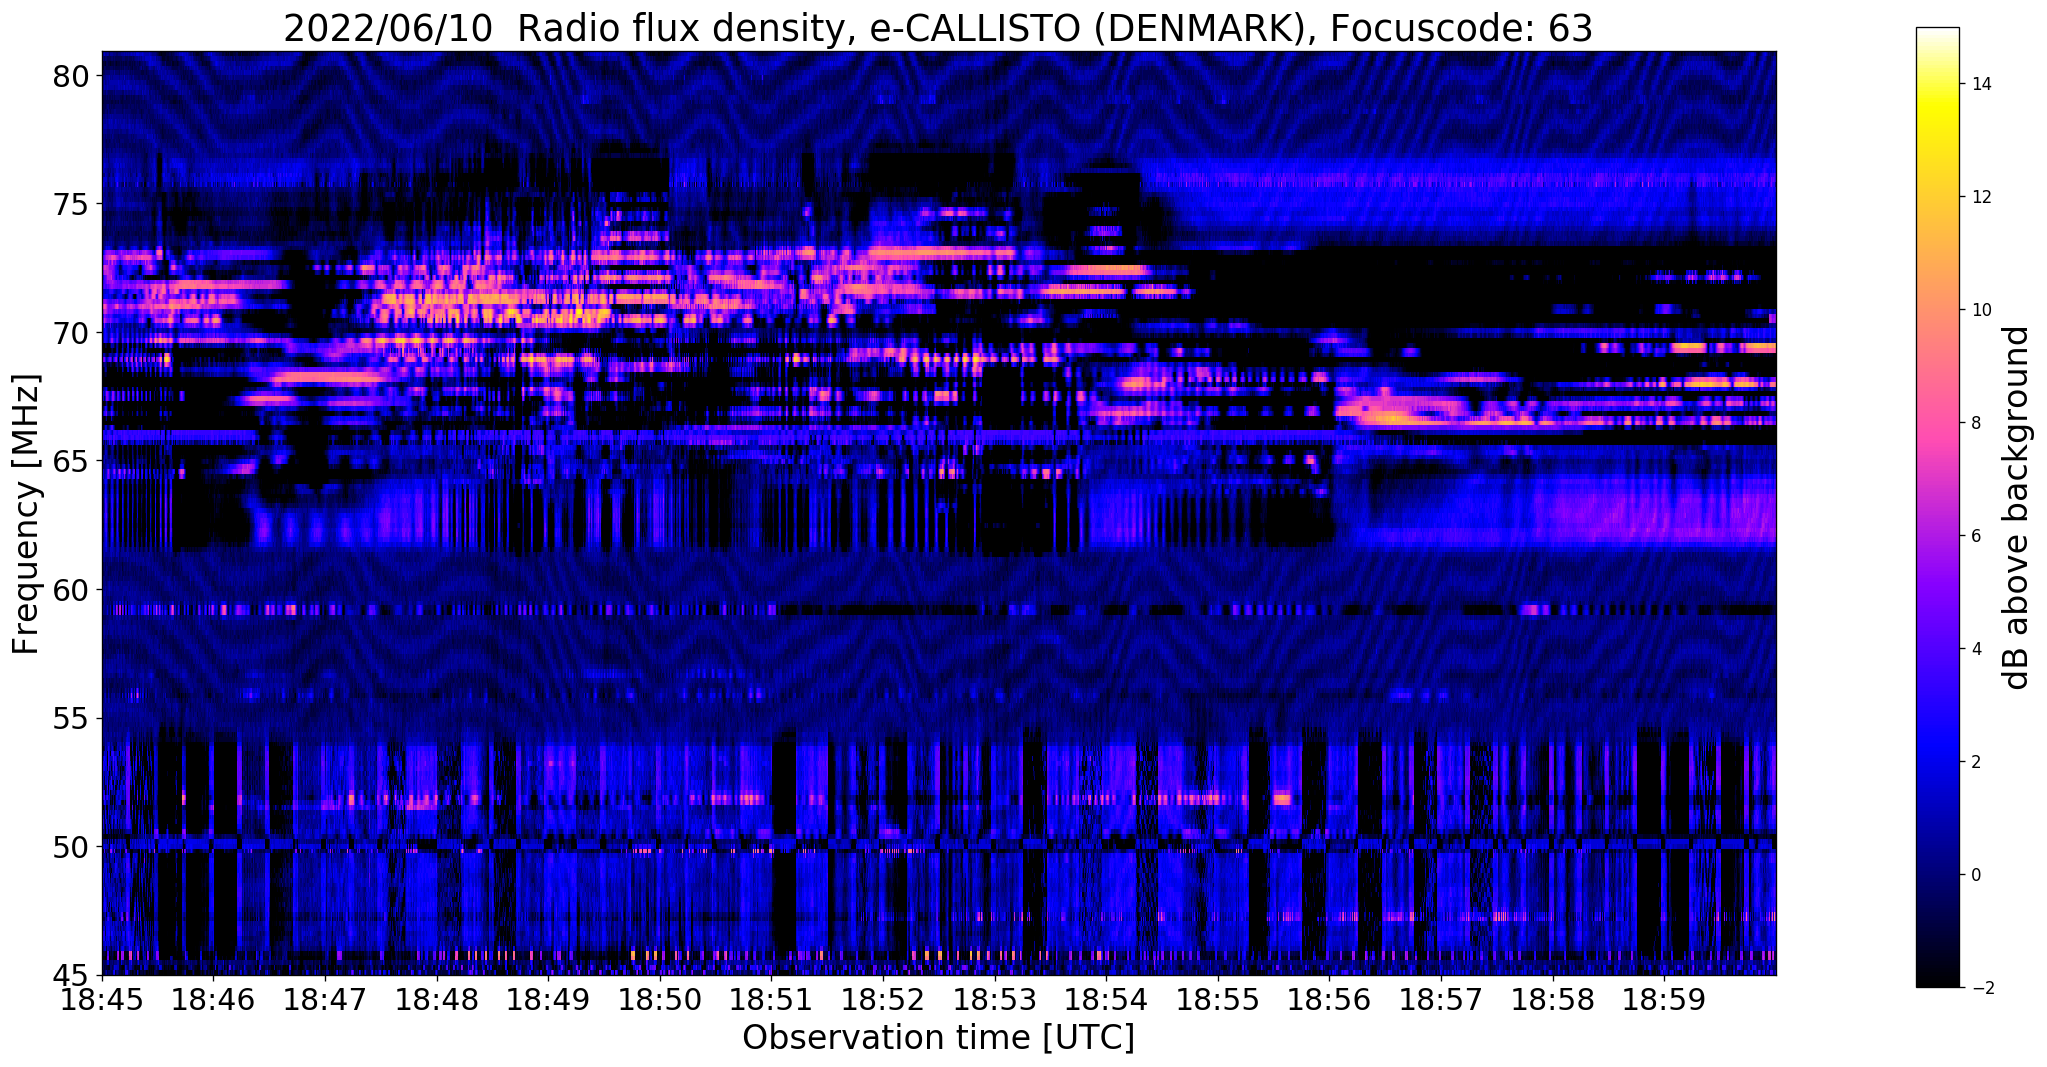Click the 18:56 time tick label
Image resolution: width=2047 pixels, height=1067 pixels.
1329,999
